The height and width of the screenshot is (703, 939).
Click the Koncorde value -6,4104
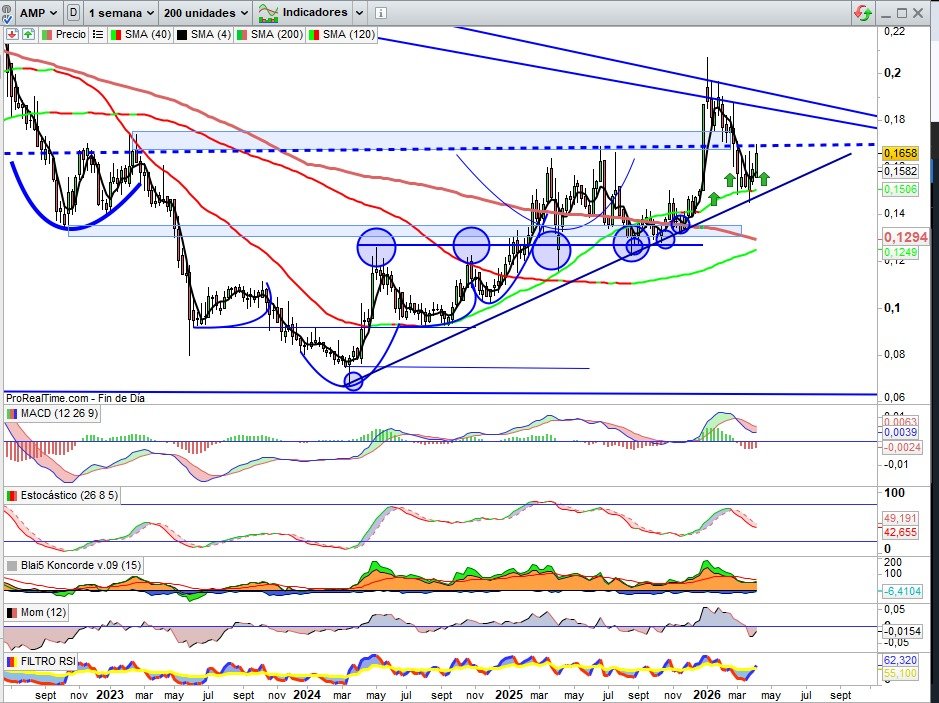tap(902, 591)
